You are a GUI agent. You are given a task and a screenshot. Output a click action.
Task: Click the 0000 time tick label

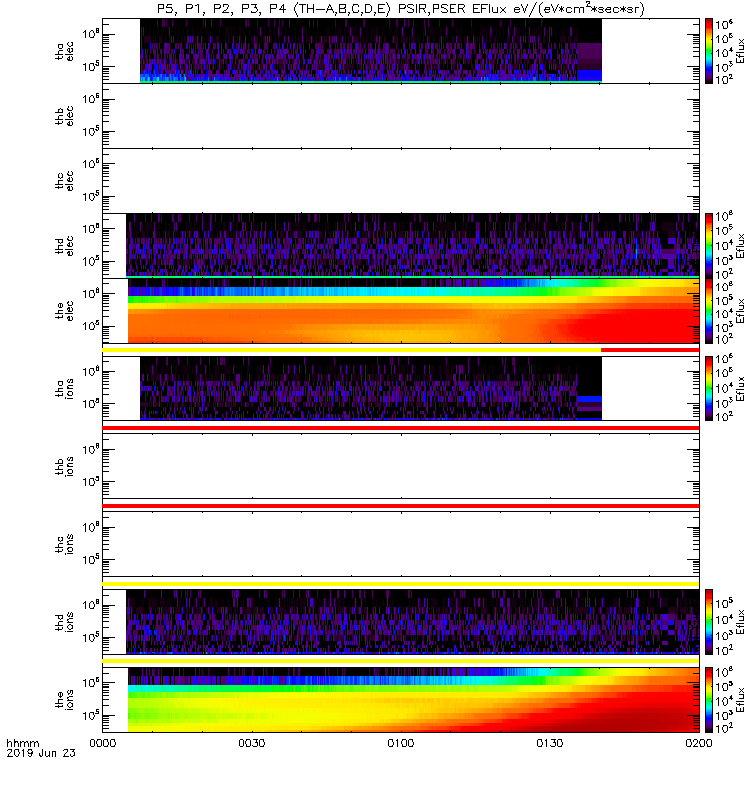[x=103, y=743]
